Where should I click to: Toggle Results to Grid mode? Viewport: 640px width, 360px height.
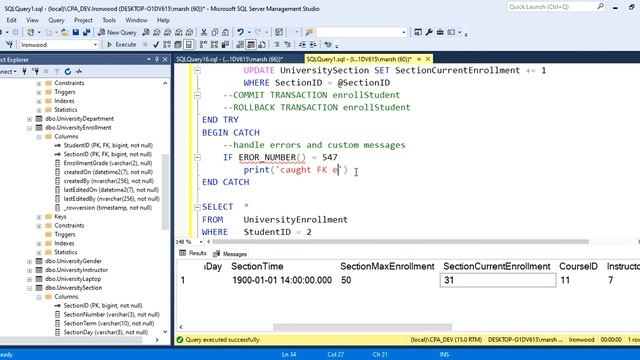[x=251, y=44]
